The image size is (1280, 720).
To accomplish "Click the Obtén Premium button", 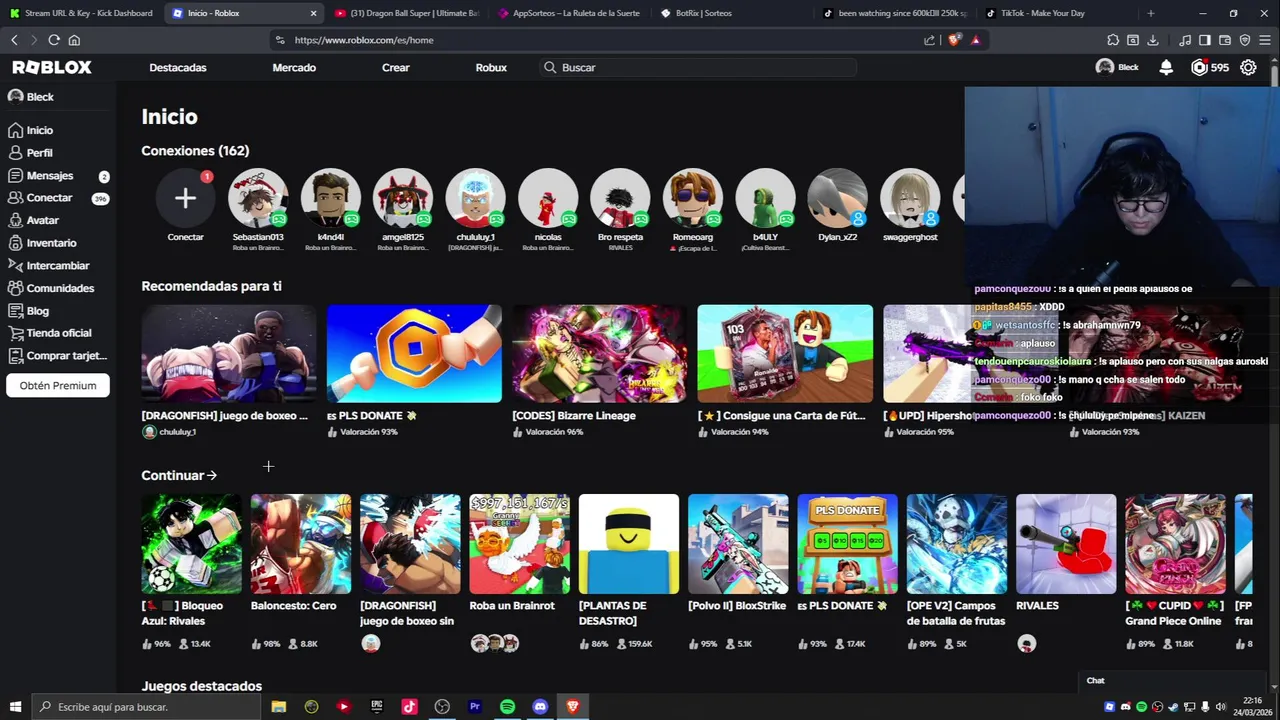I will click(58, 385).
